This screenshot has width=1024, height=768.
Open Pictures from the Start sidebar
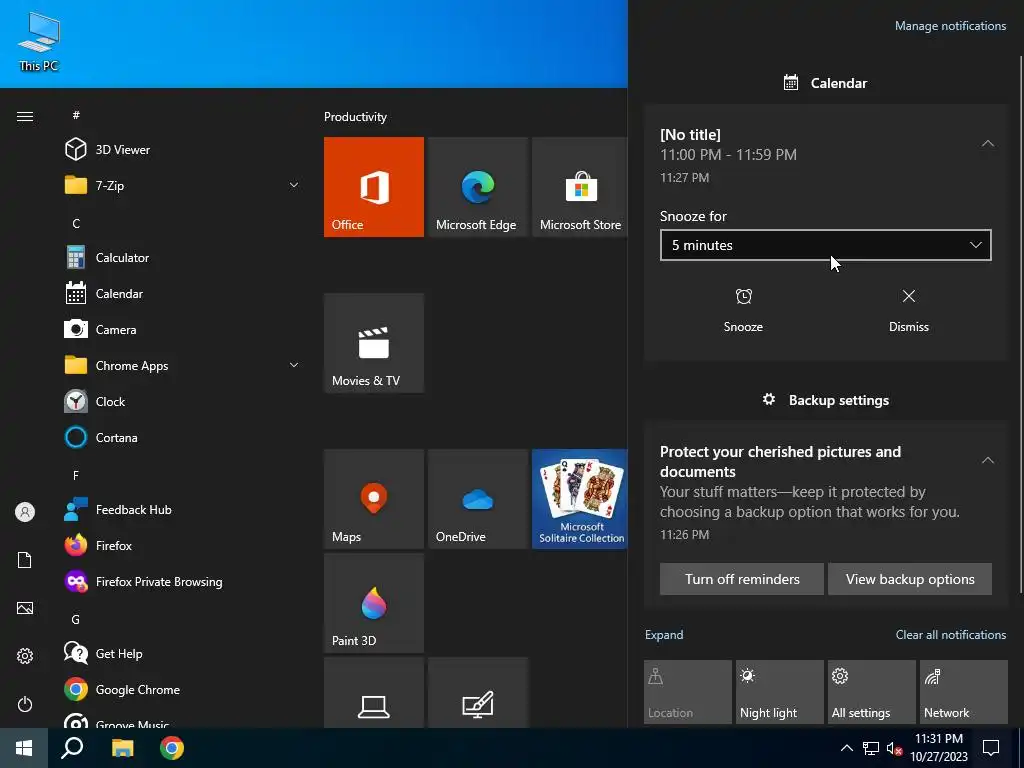25,608
